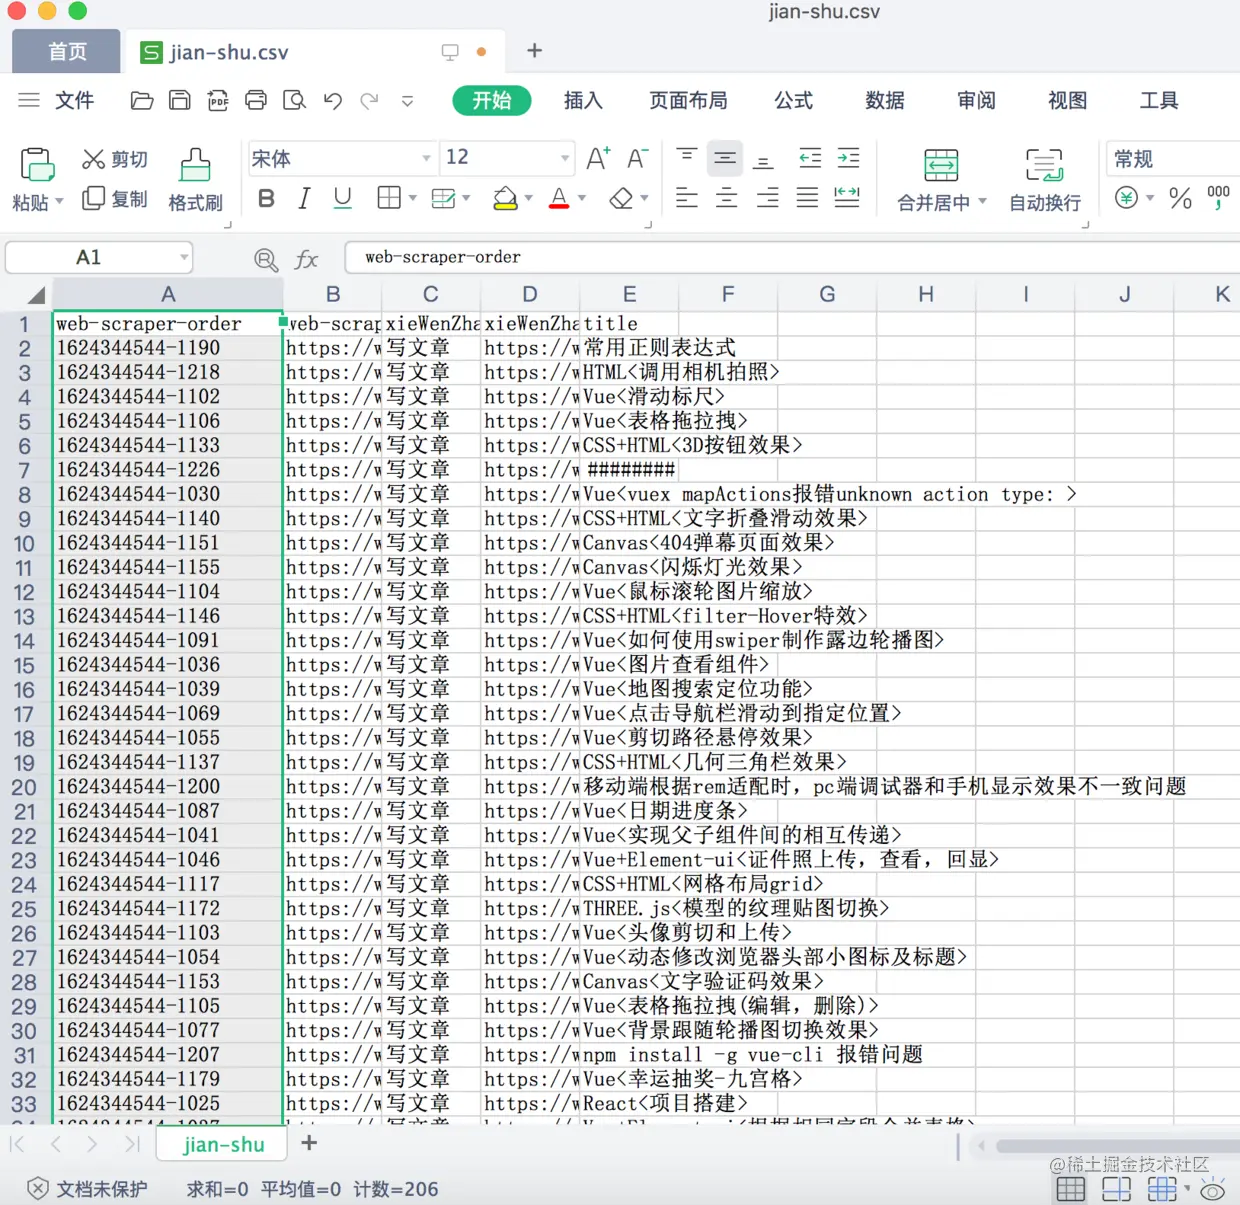Toggle horizontal center alignment

tap(727, 197)
